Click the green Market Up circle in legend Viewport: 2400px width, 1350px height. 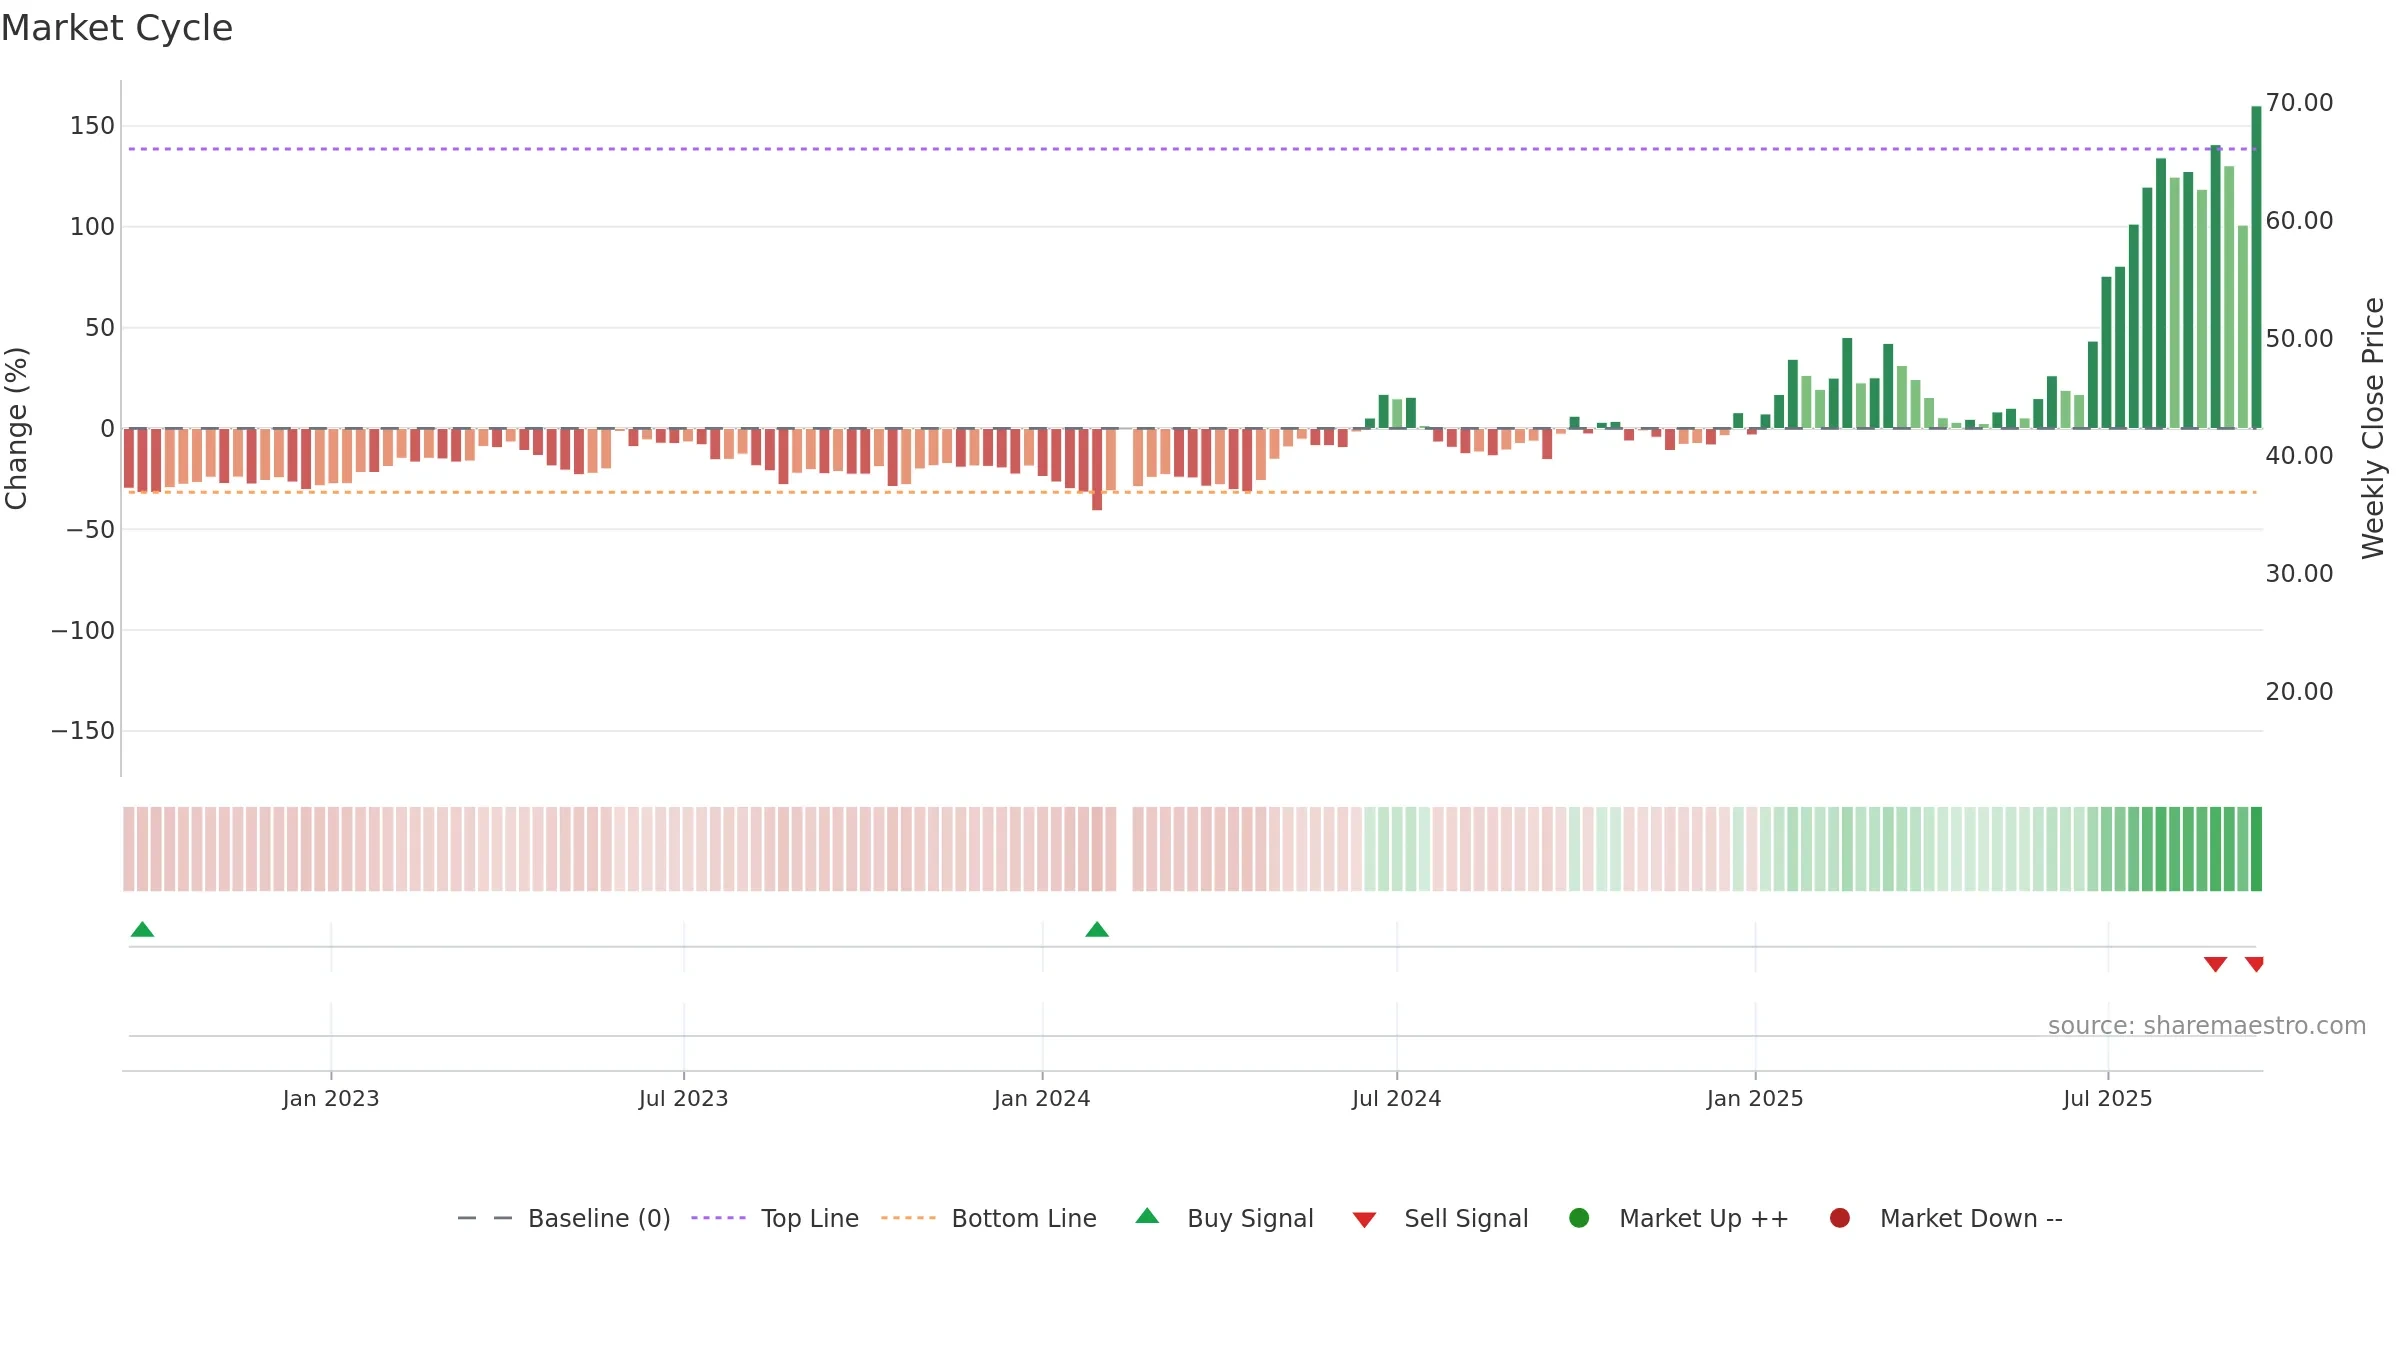[1579, 1218]
